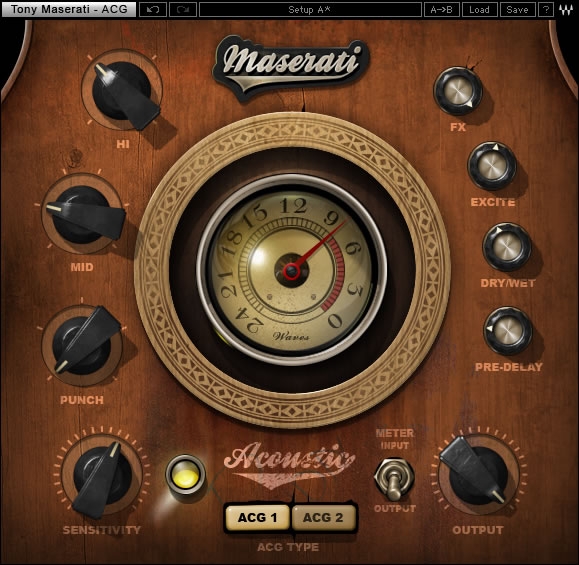Click the ACG TYPE label
The image size is (579, 565).
(x=288, y=547)
